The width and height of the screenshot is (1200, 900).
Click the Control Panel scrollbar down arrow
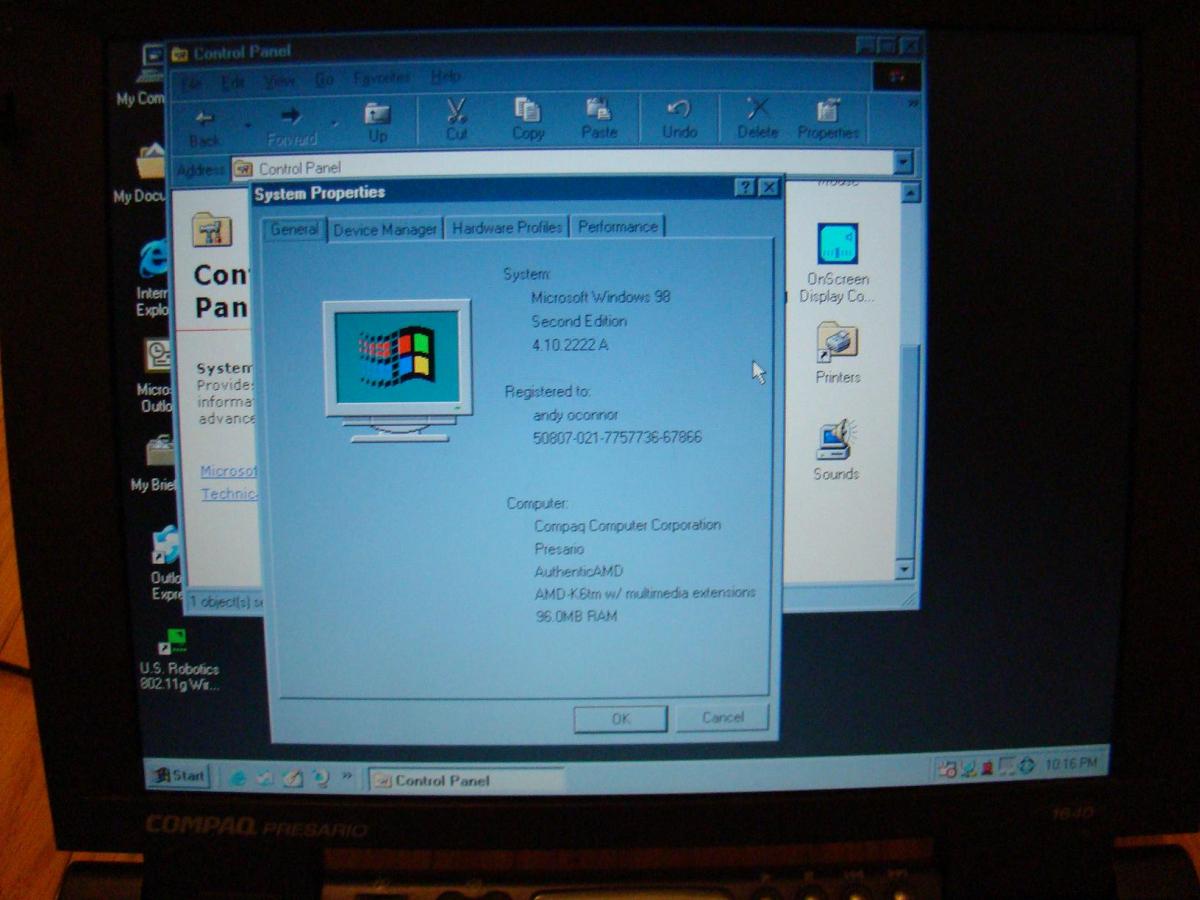click(904, 570)
